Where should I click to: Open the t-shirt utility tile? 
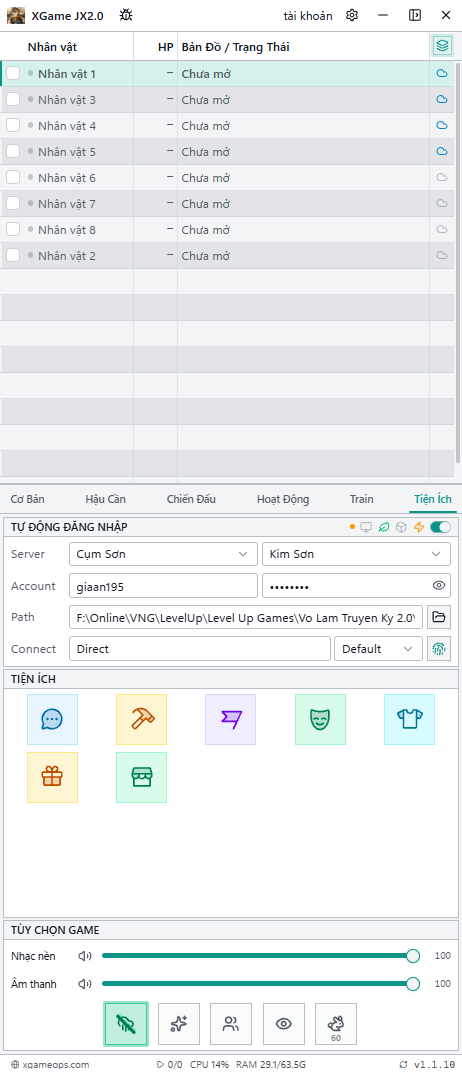(x=409, y=719)
